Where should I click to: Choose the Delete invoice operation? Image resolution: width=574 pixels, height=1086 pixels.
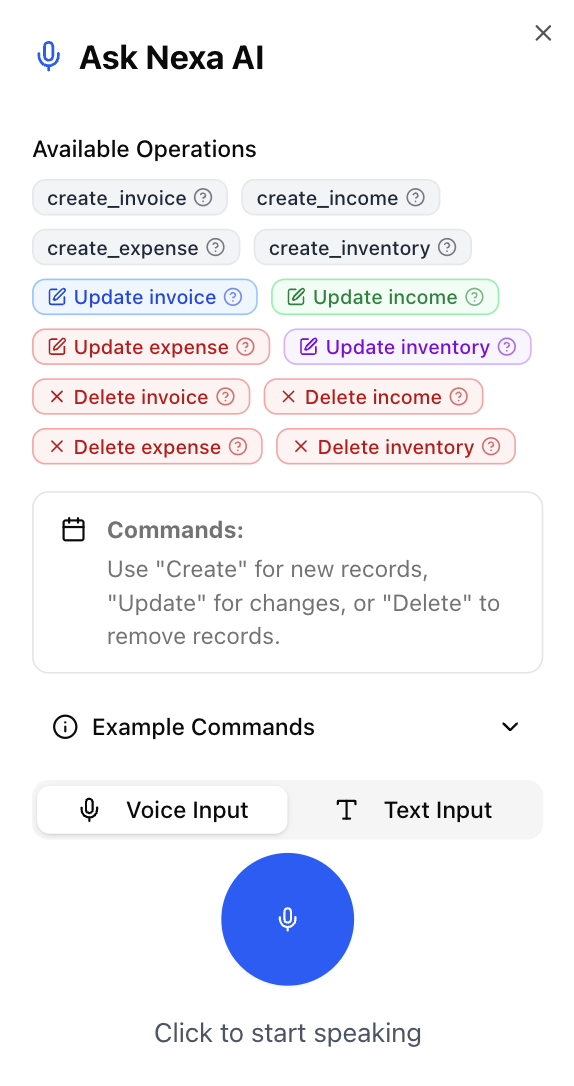(141, 397)
